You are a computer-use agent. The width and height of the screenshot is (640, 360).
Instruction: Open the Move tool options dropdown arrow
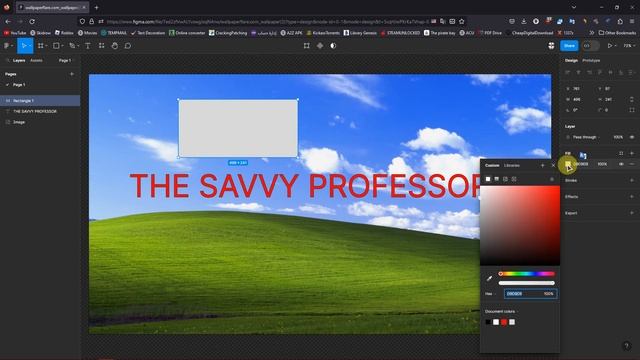(30, 46)
